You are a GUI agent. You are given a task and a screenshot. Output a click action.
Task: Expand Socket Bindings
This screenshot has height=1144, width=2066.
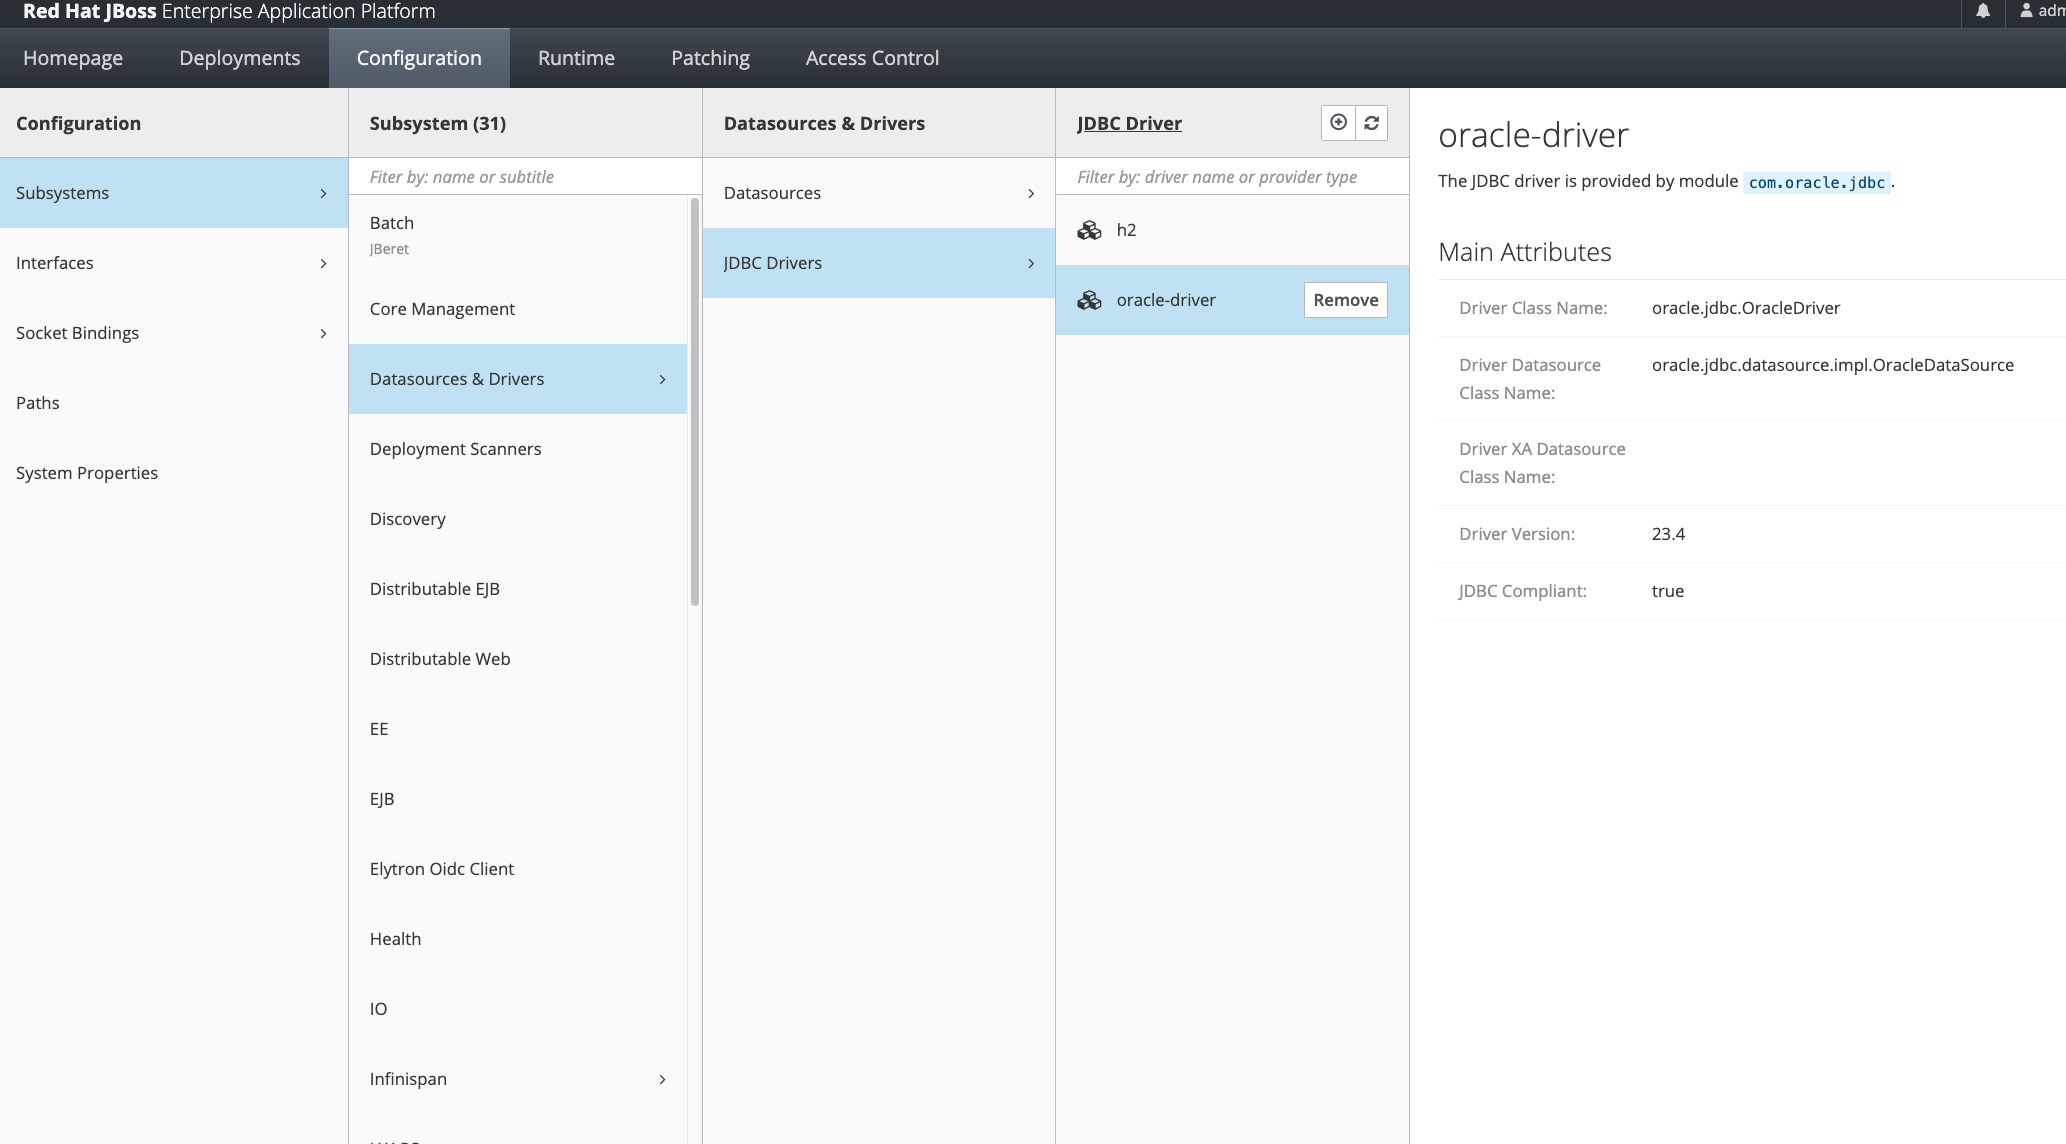(323, 333)
